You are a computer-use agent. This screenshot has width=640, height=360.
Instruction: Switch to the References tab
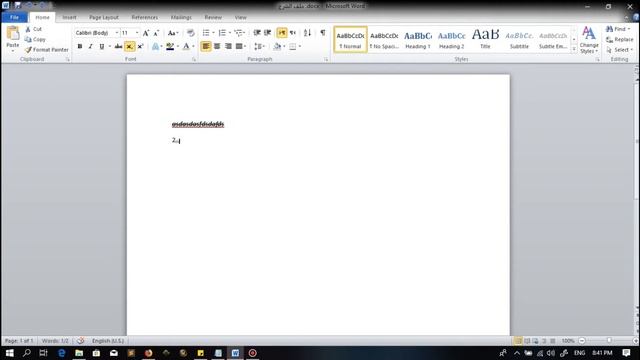pos(144,18)
